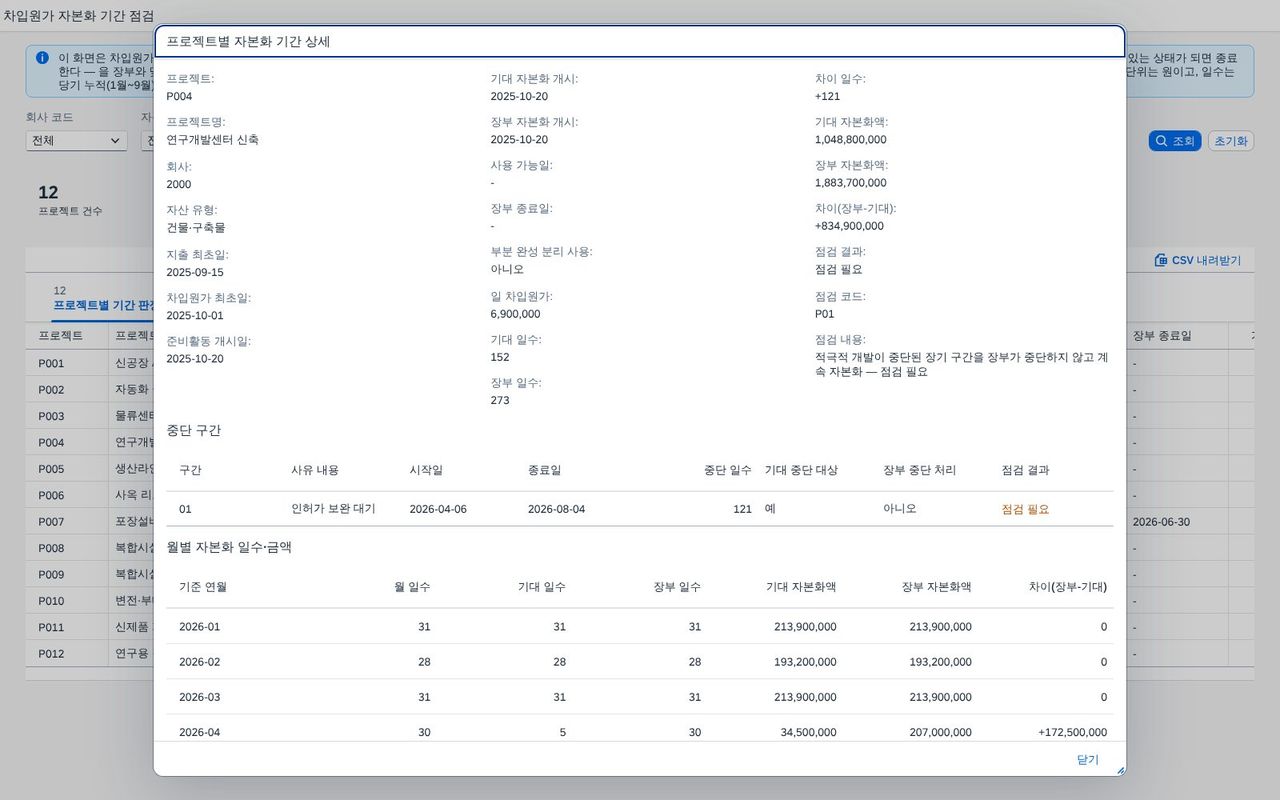This screenshot has height=800, width=1280.
Task: Open the 회사 코드 dropdown
Action: point(76,141)
